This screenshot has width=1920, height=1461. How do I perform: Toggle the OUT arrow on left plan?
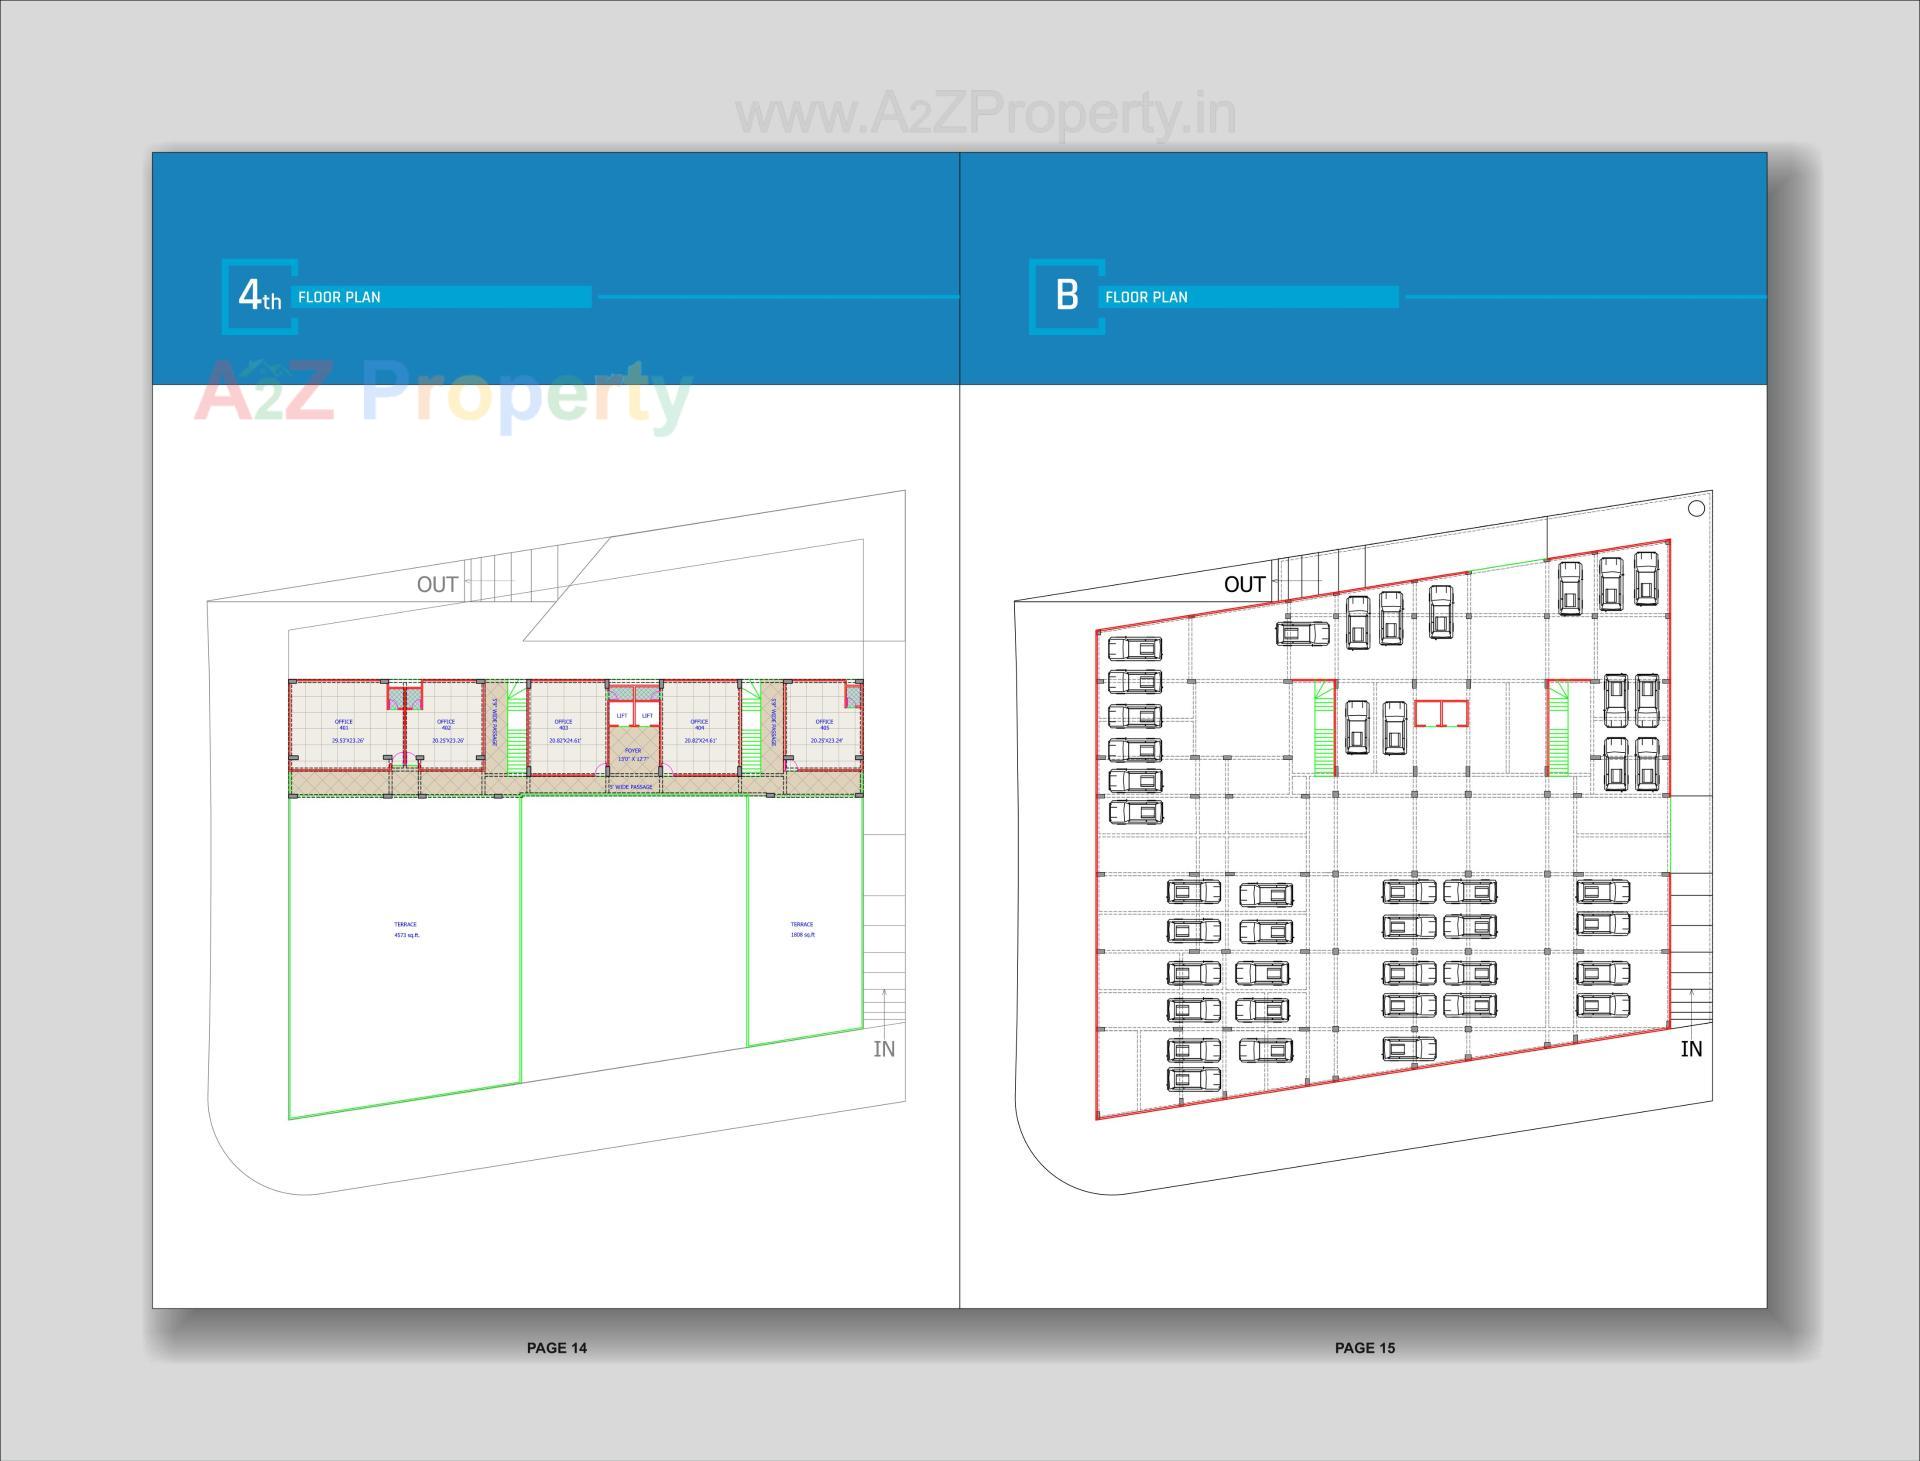(438, 584)
